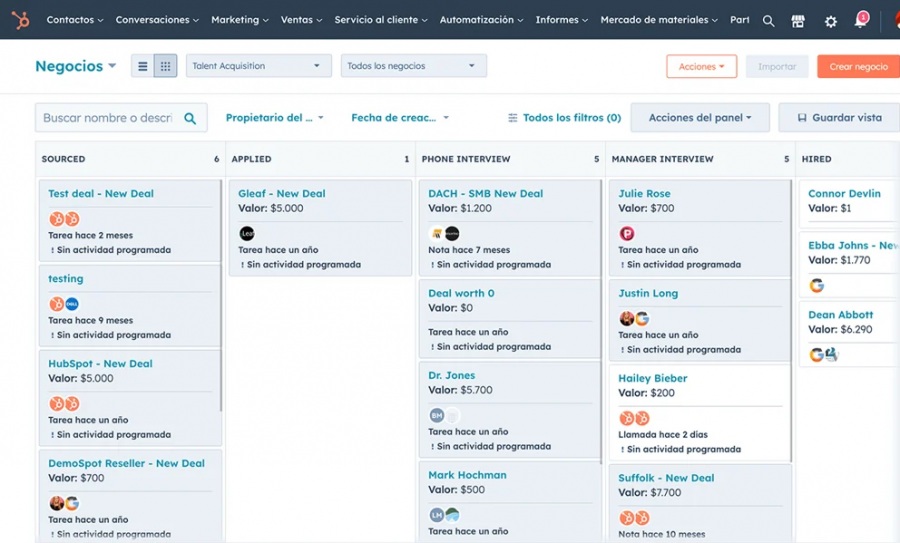The image size is (900, 543).
Task: Open Dean Abbott deal link
Action: 841,315
